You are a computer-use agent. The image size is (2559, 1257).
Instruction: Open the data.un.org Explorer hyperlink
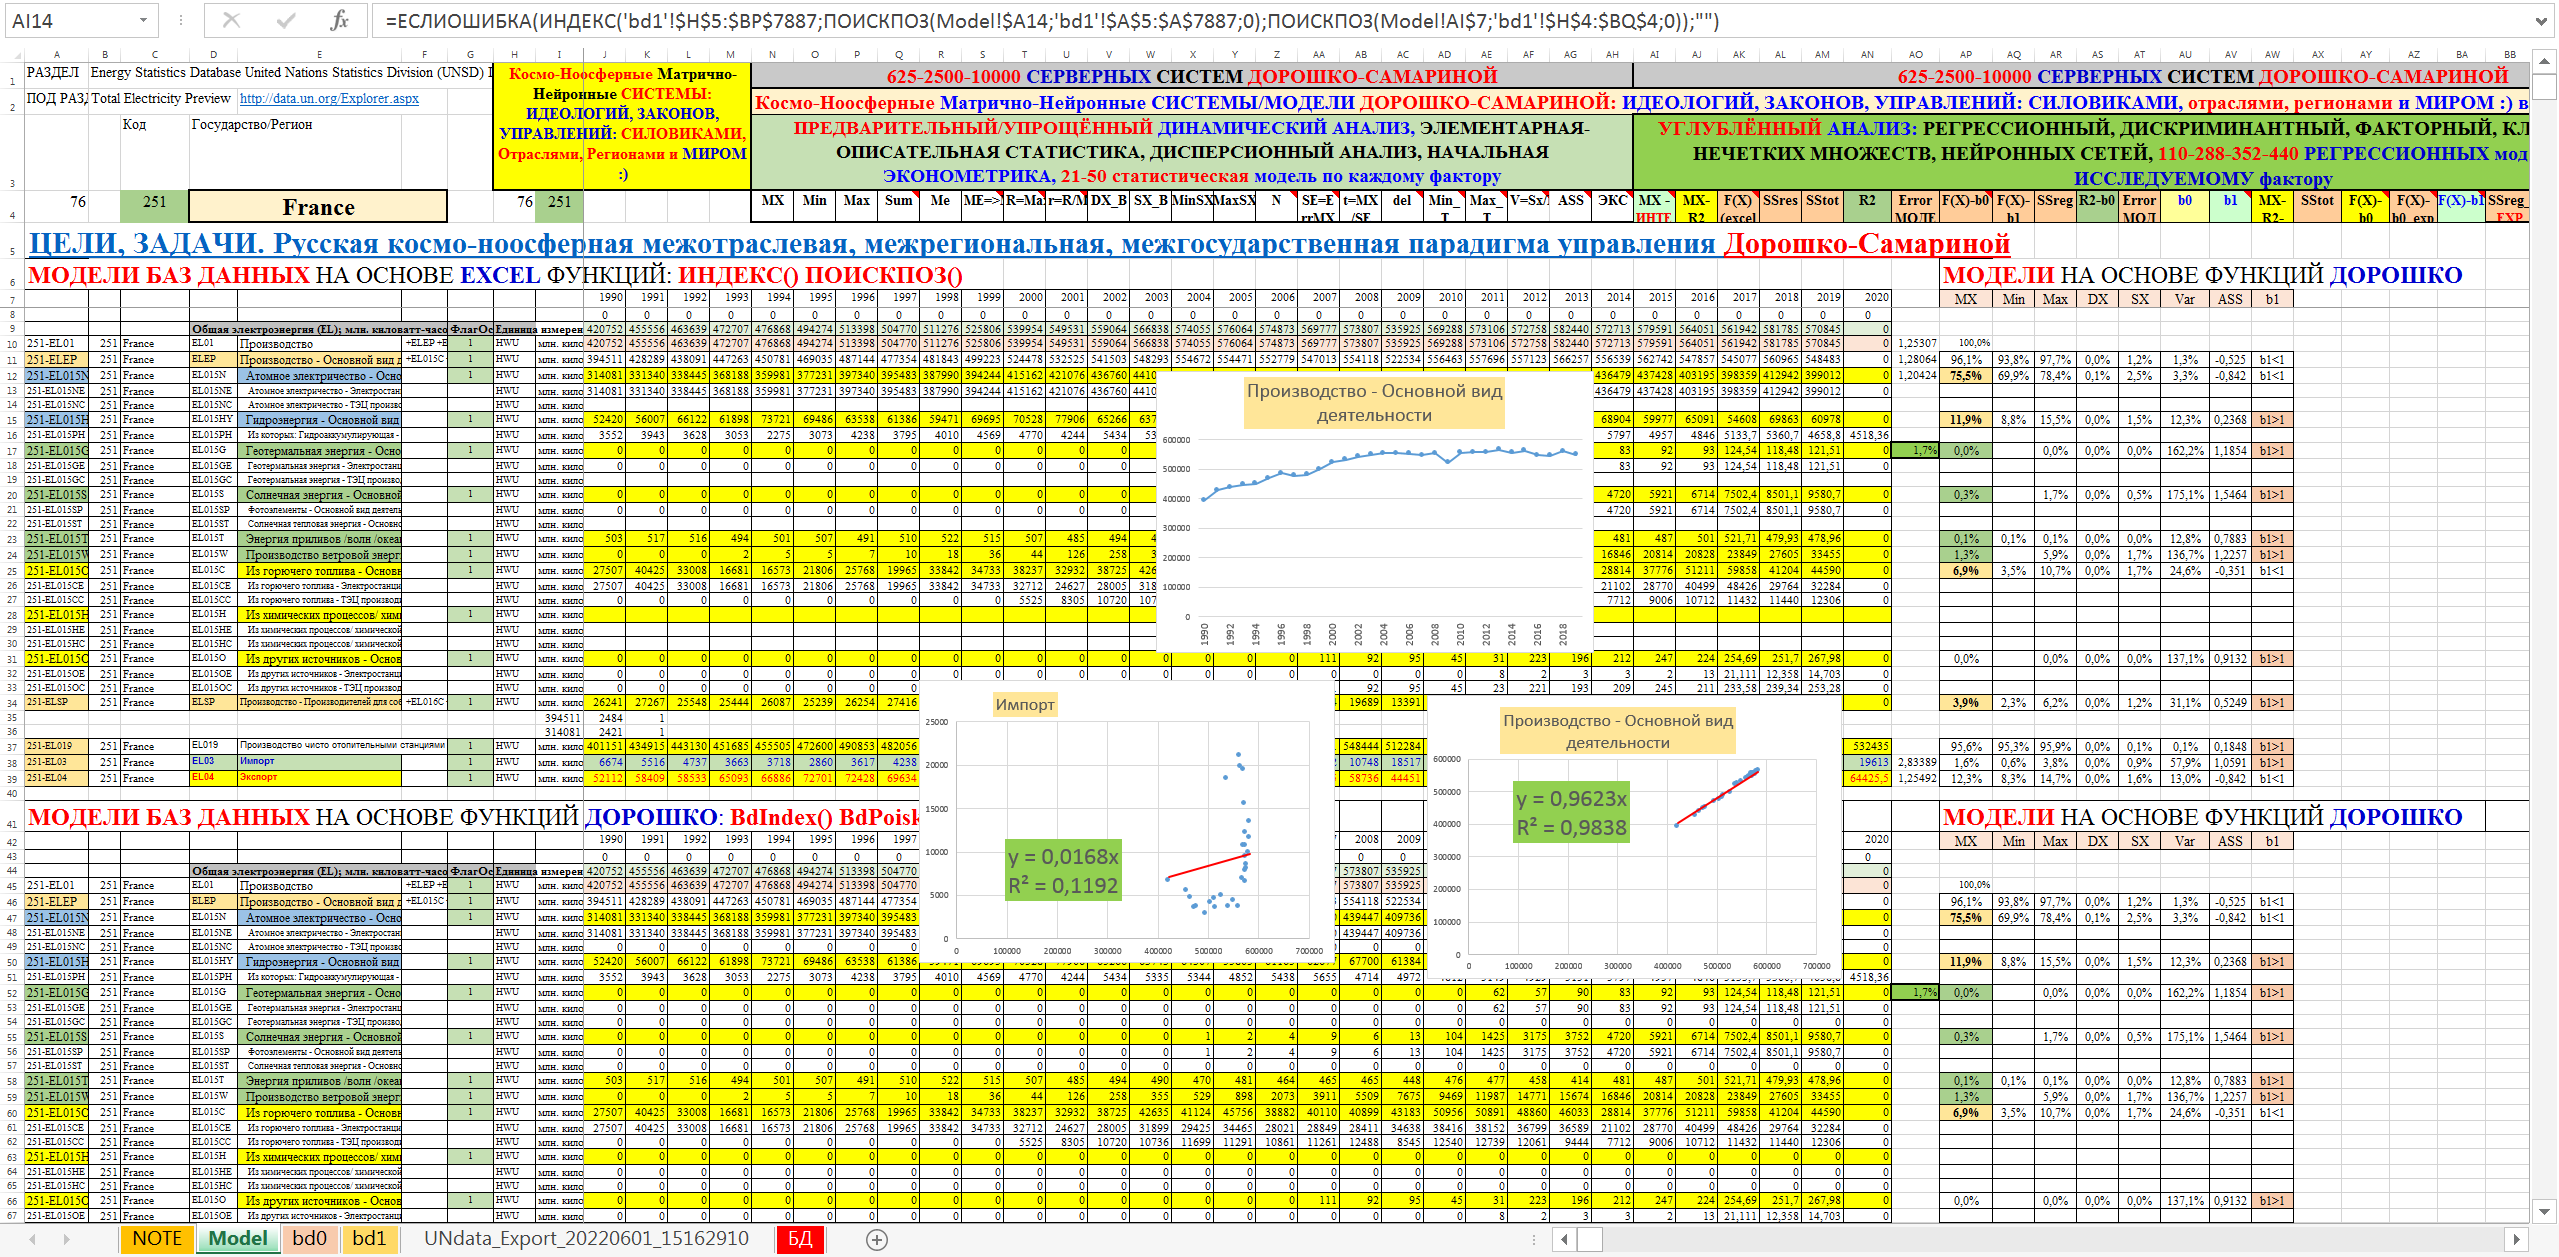pos(329,98)
